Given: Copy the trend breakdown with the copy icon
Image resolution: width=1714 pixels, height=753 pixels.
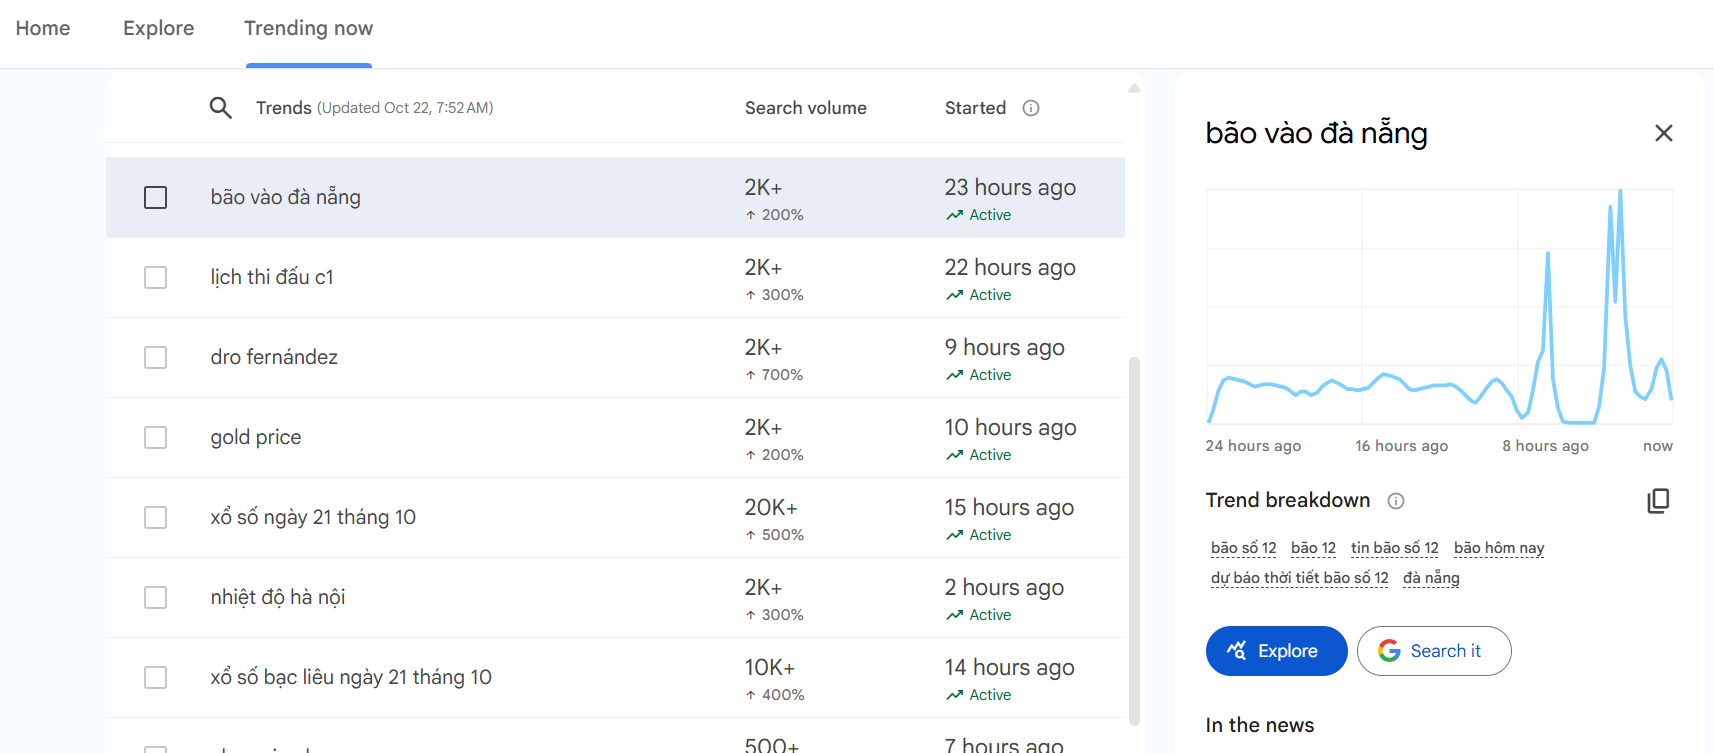Looking at the screenshot, I should [x=1658, y=501].
